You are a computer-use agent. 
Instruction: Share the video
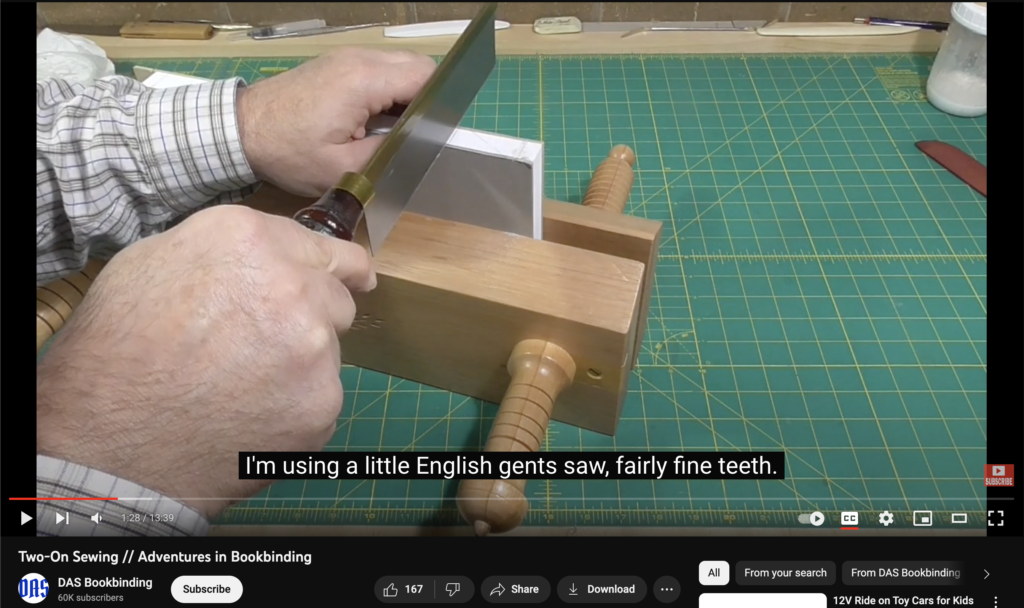click(515, 590)
